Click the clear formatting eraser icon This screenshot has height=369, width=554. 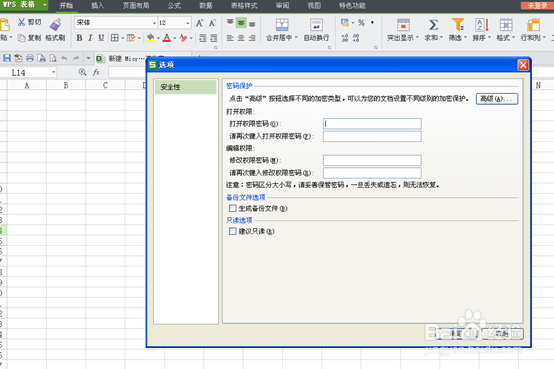(x=183, y=38)
